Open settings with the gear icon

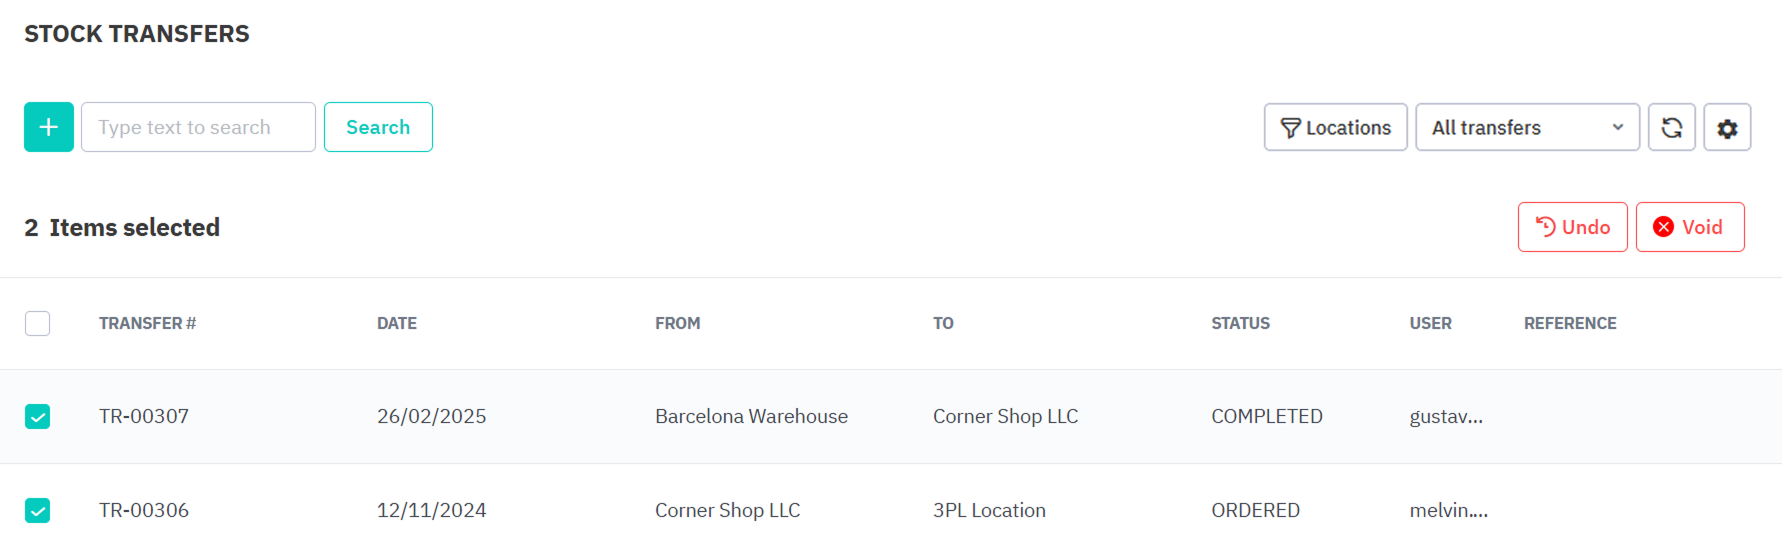click(1727, 127)
